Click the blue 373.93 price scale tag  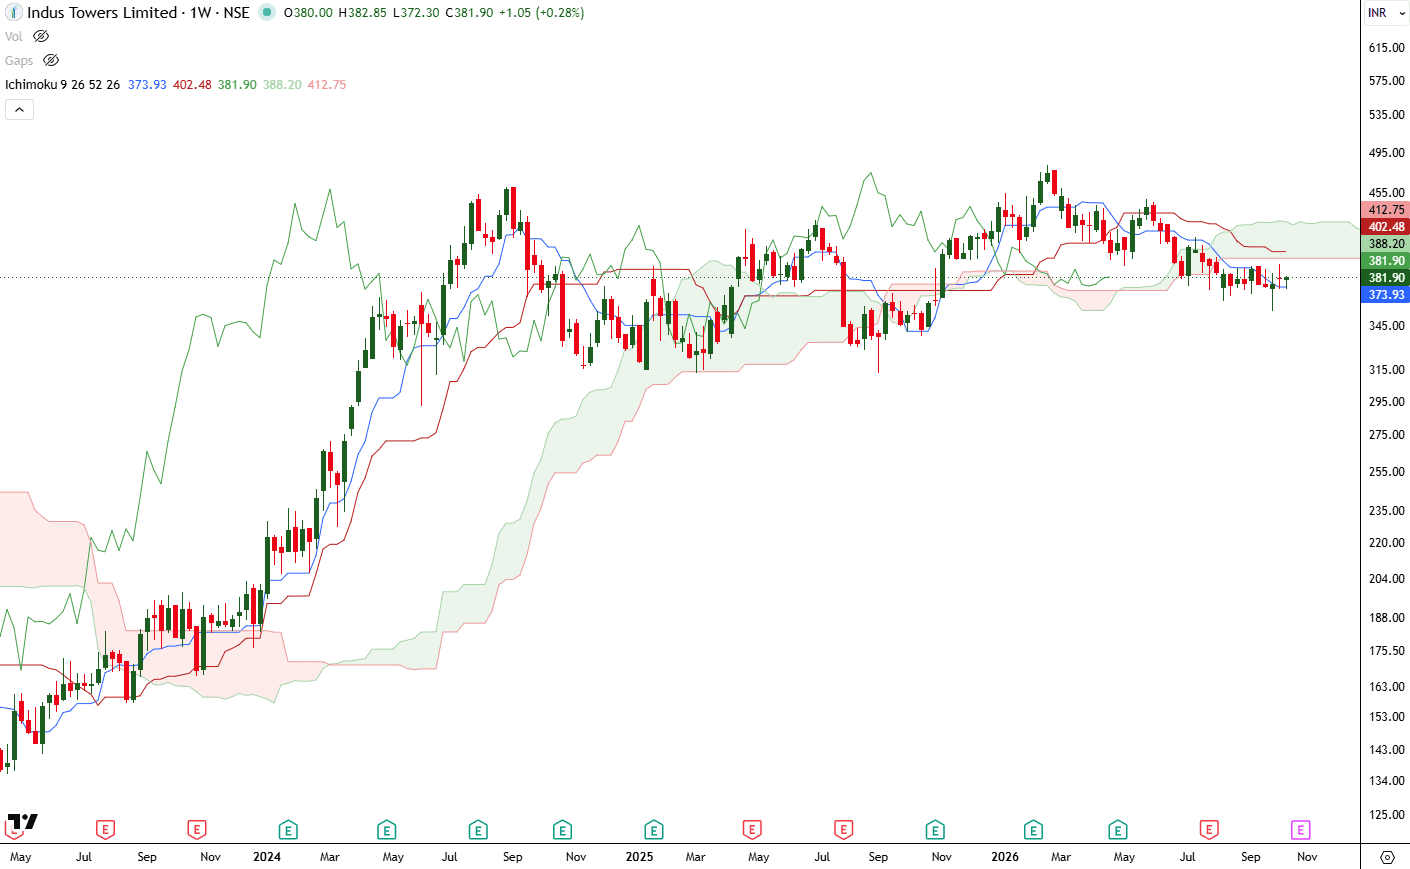tap(1386, 295)
